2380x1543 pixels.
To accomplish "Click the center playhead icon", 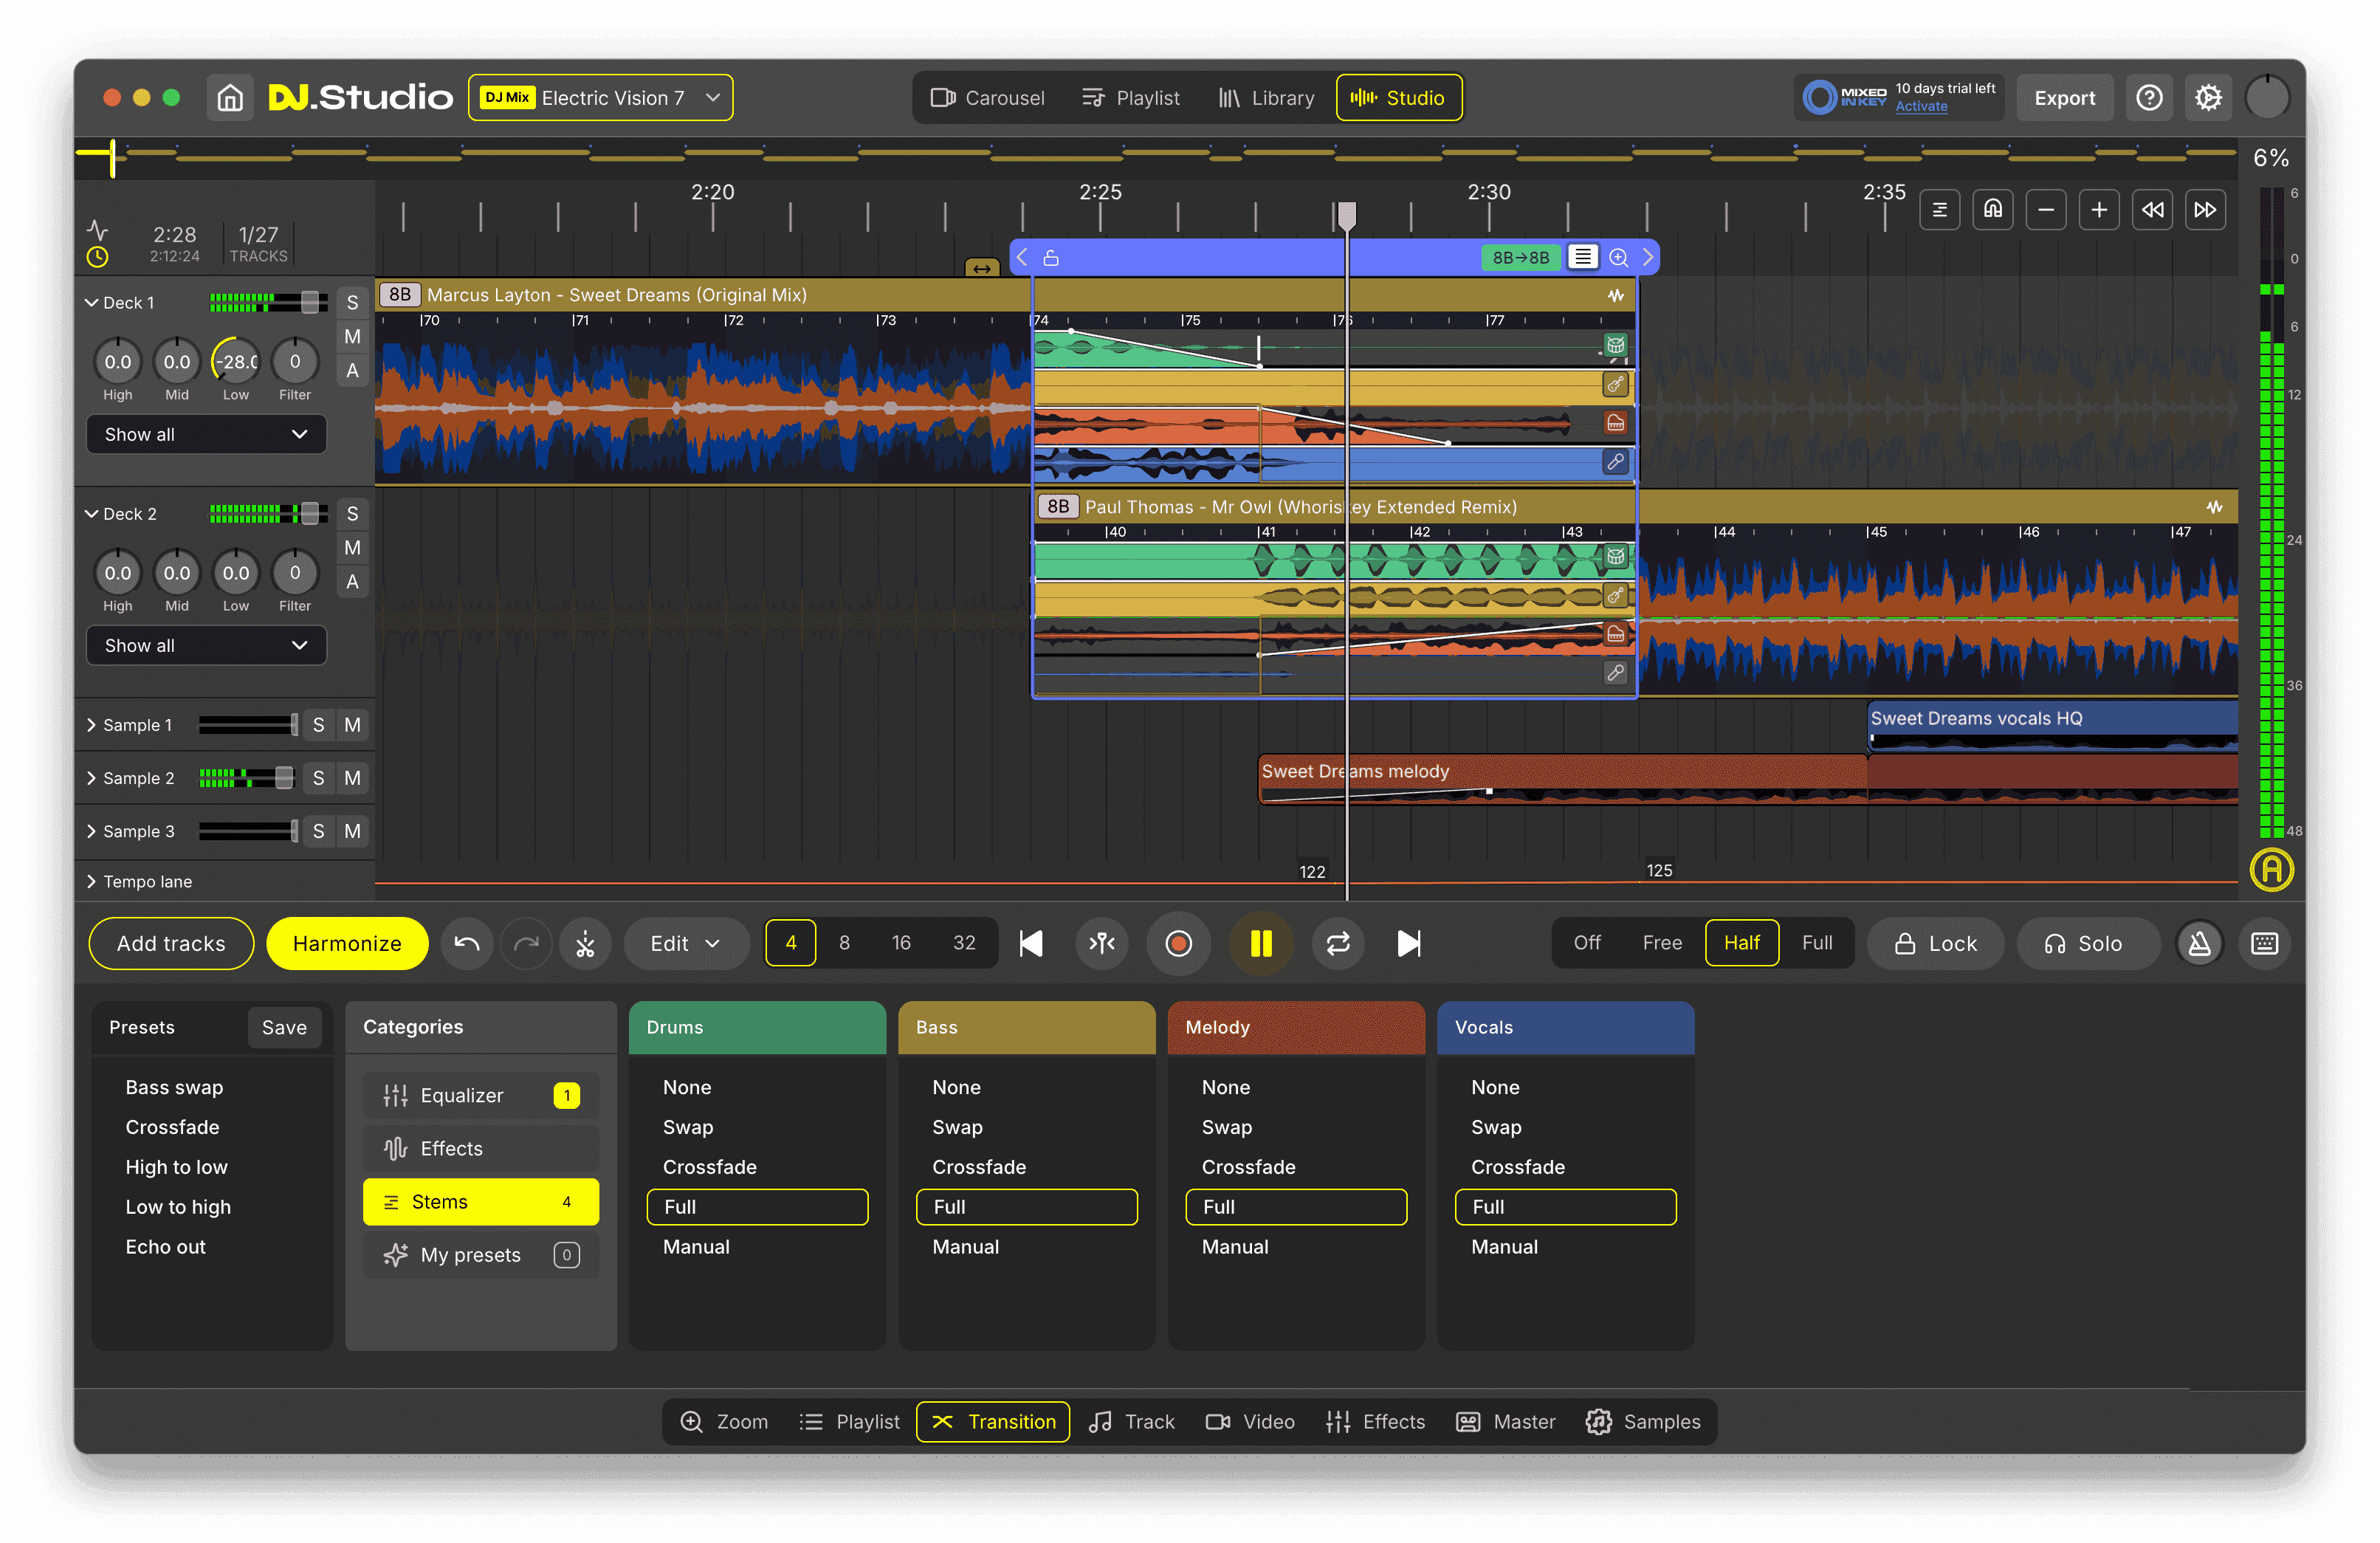I will point(1102,943).
